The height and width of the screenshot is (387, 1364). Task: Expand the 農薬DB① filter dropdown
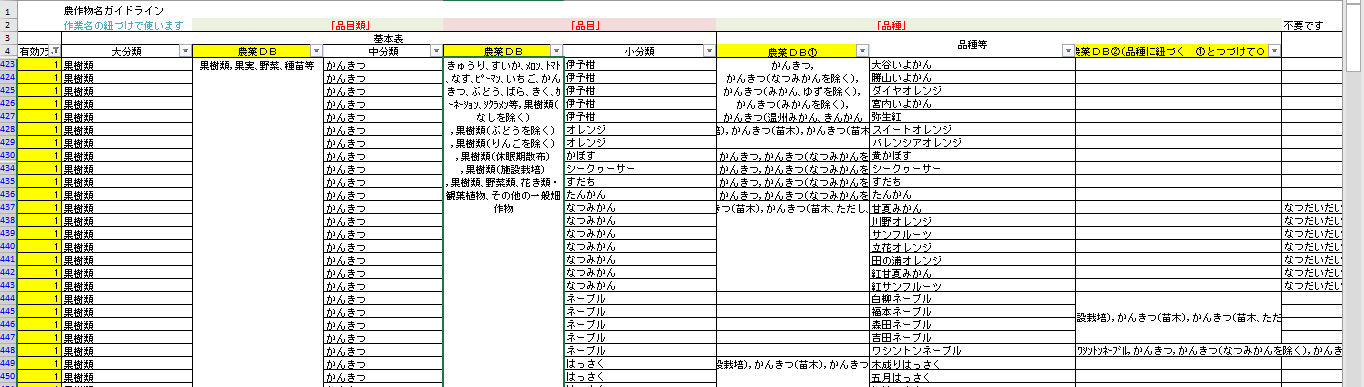(x=862, y=51)
